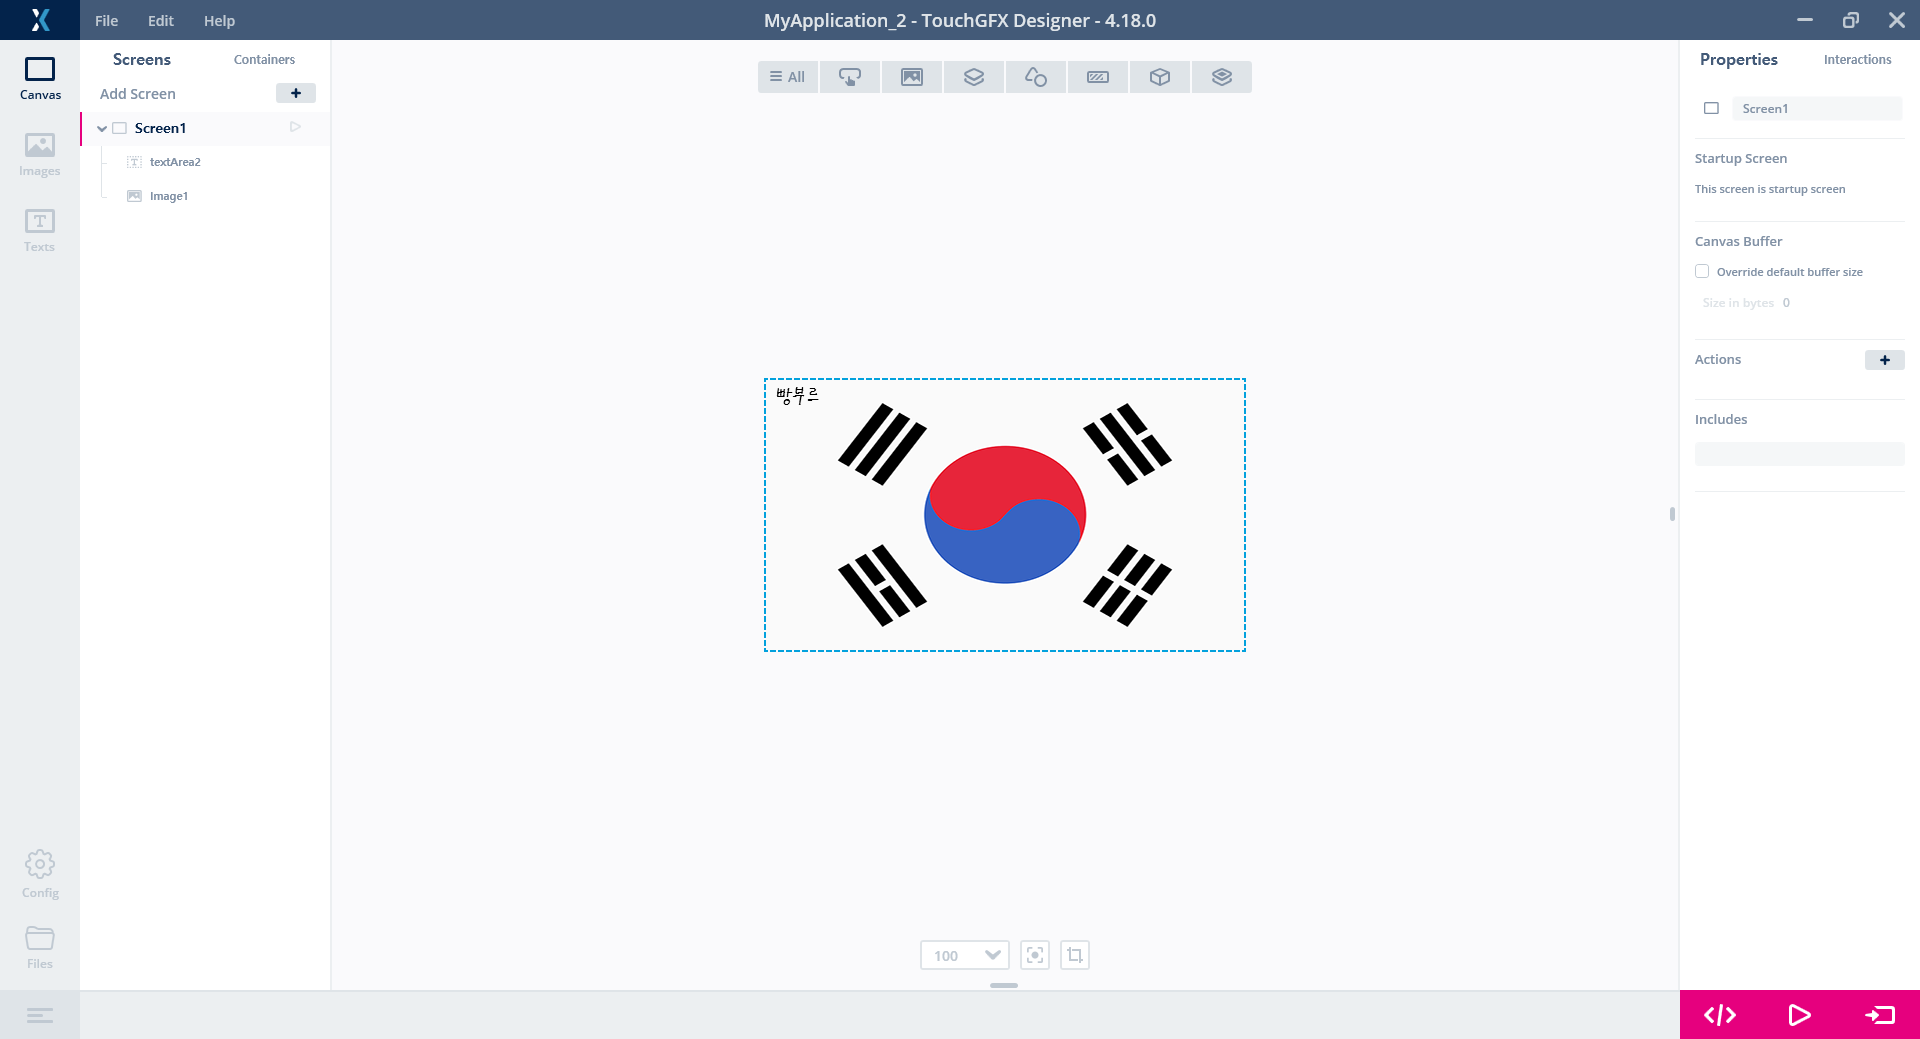
Task: Select the Shapes widget category icon
Action: point(1036,77)
